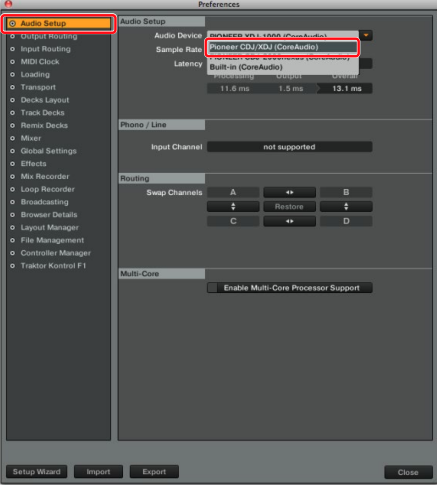
Task: Click the 11.6 ms processing latency value
Action: [235, 89]
